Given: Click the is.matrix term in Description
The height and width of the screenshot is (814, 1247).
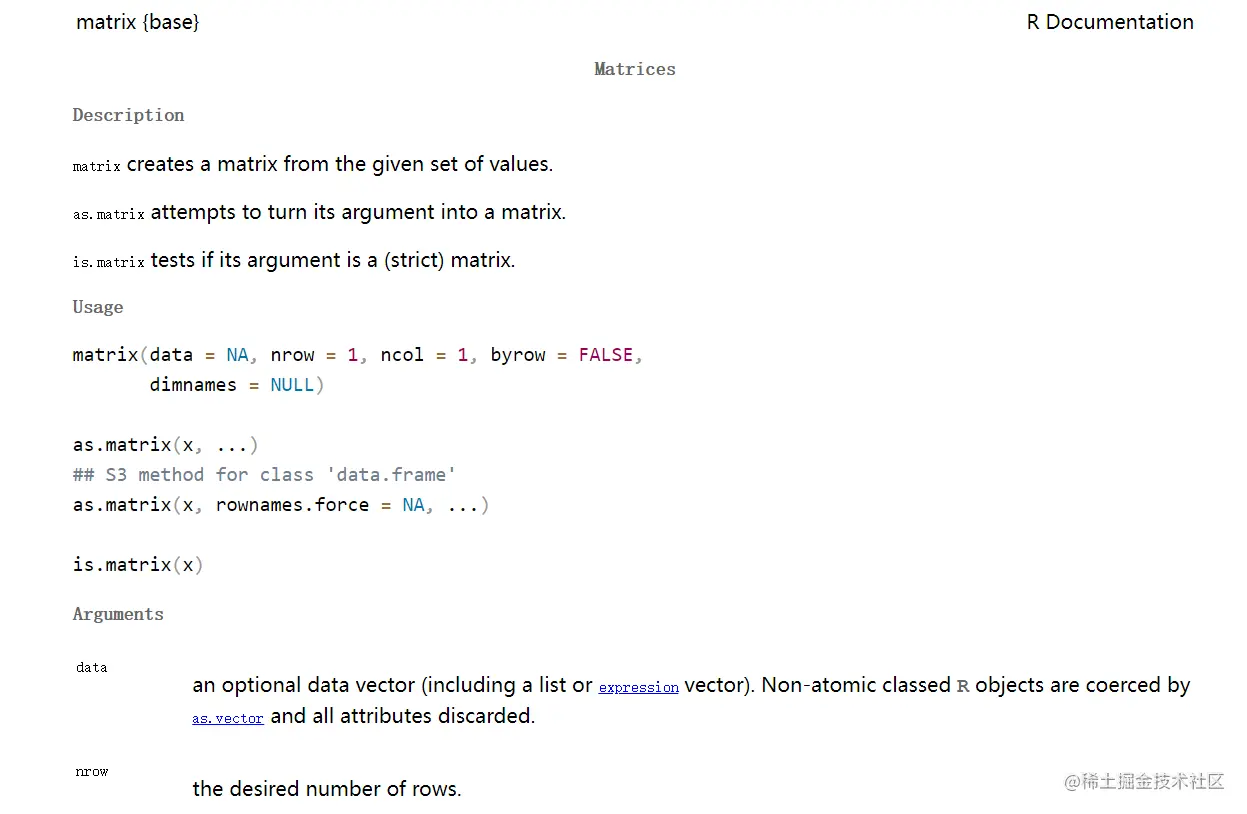Looking at the screenshot, I should (109, 262).
